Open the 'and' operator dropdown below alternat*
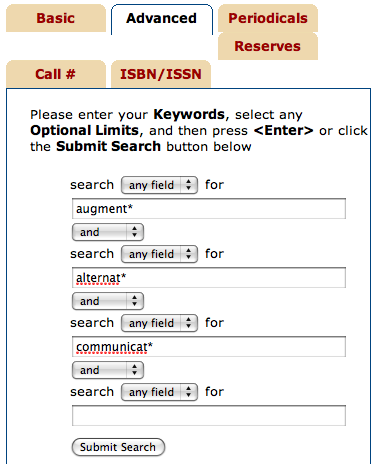Image resolution: width=376 pixels, height=464 pixels. 108,301
